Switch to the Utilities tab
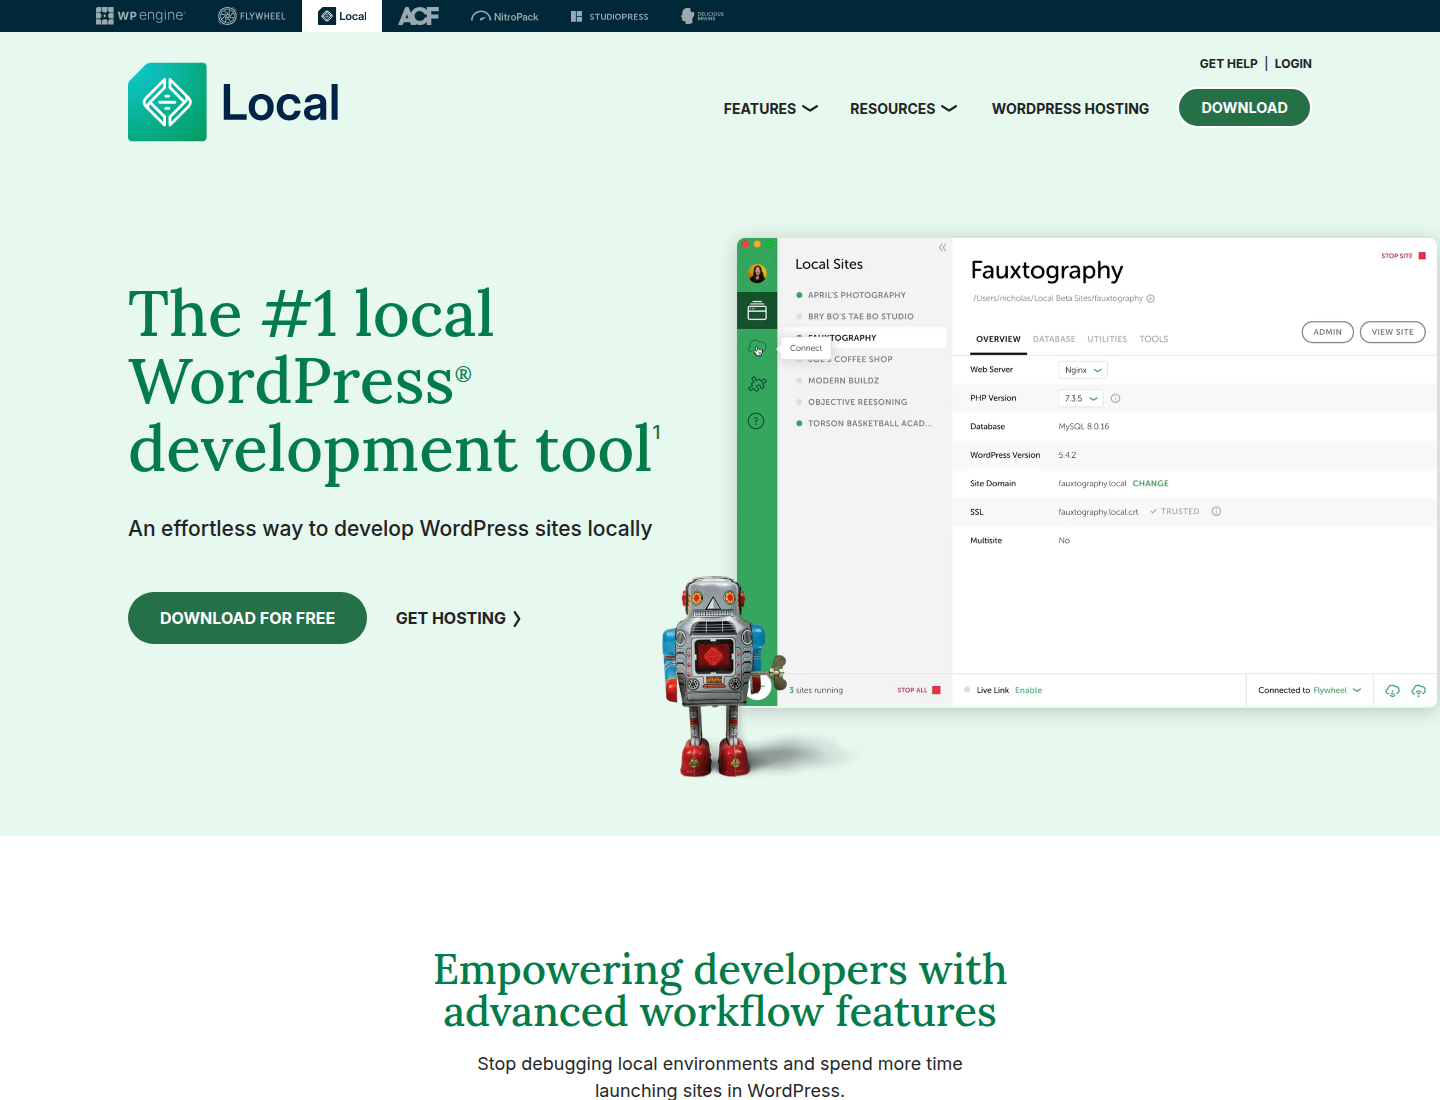This screenshot has width=1440, height=1100. click(x=1107, y=339)
